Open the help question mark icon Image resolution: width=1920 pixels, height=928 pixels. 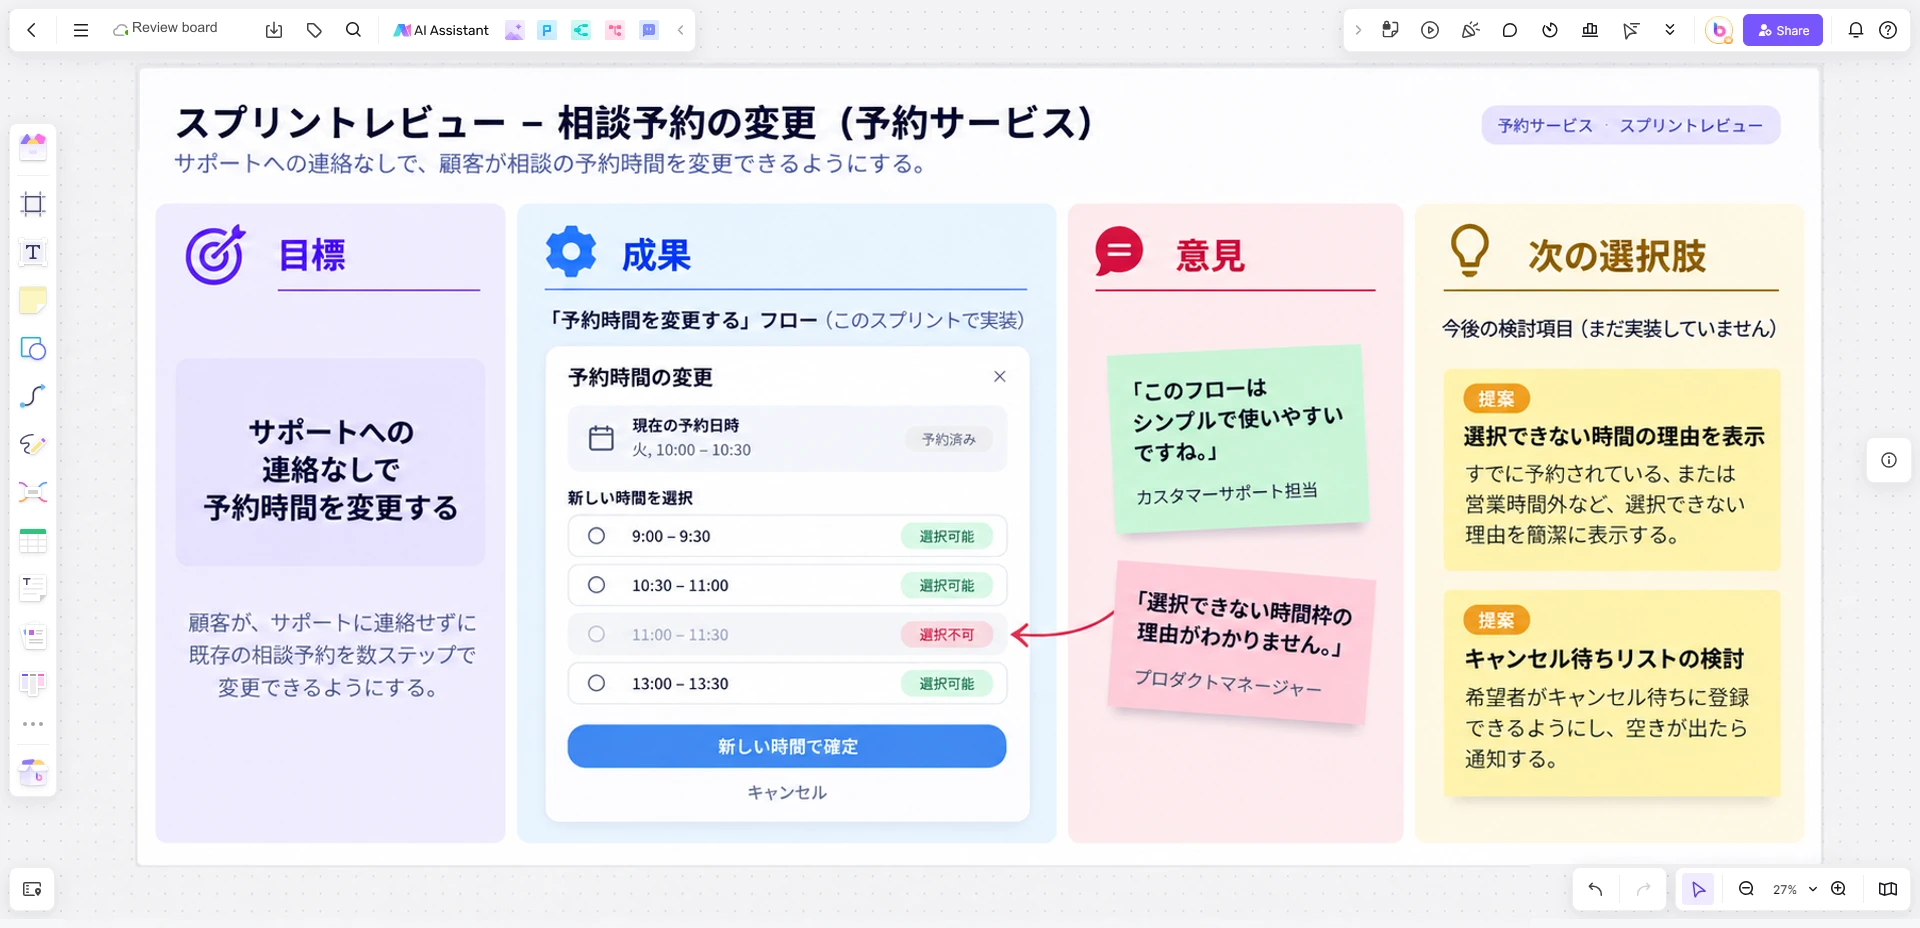[x=1888, y=30]
